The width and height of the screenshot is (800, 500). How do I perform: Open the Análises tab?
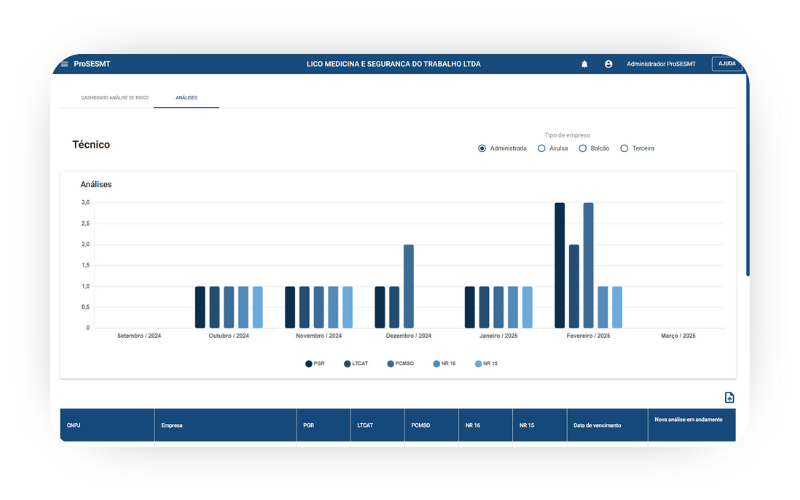point(186,98)
